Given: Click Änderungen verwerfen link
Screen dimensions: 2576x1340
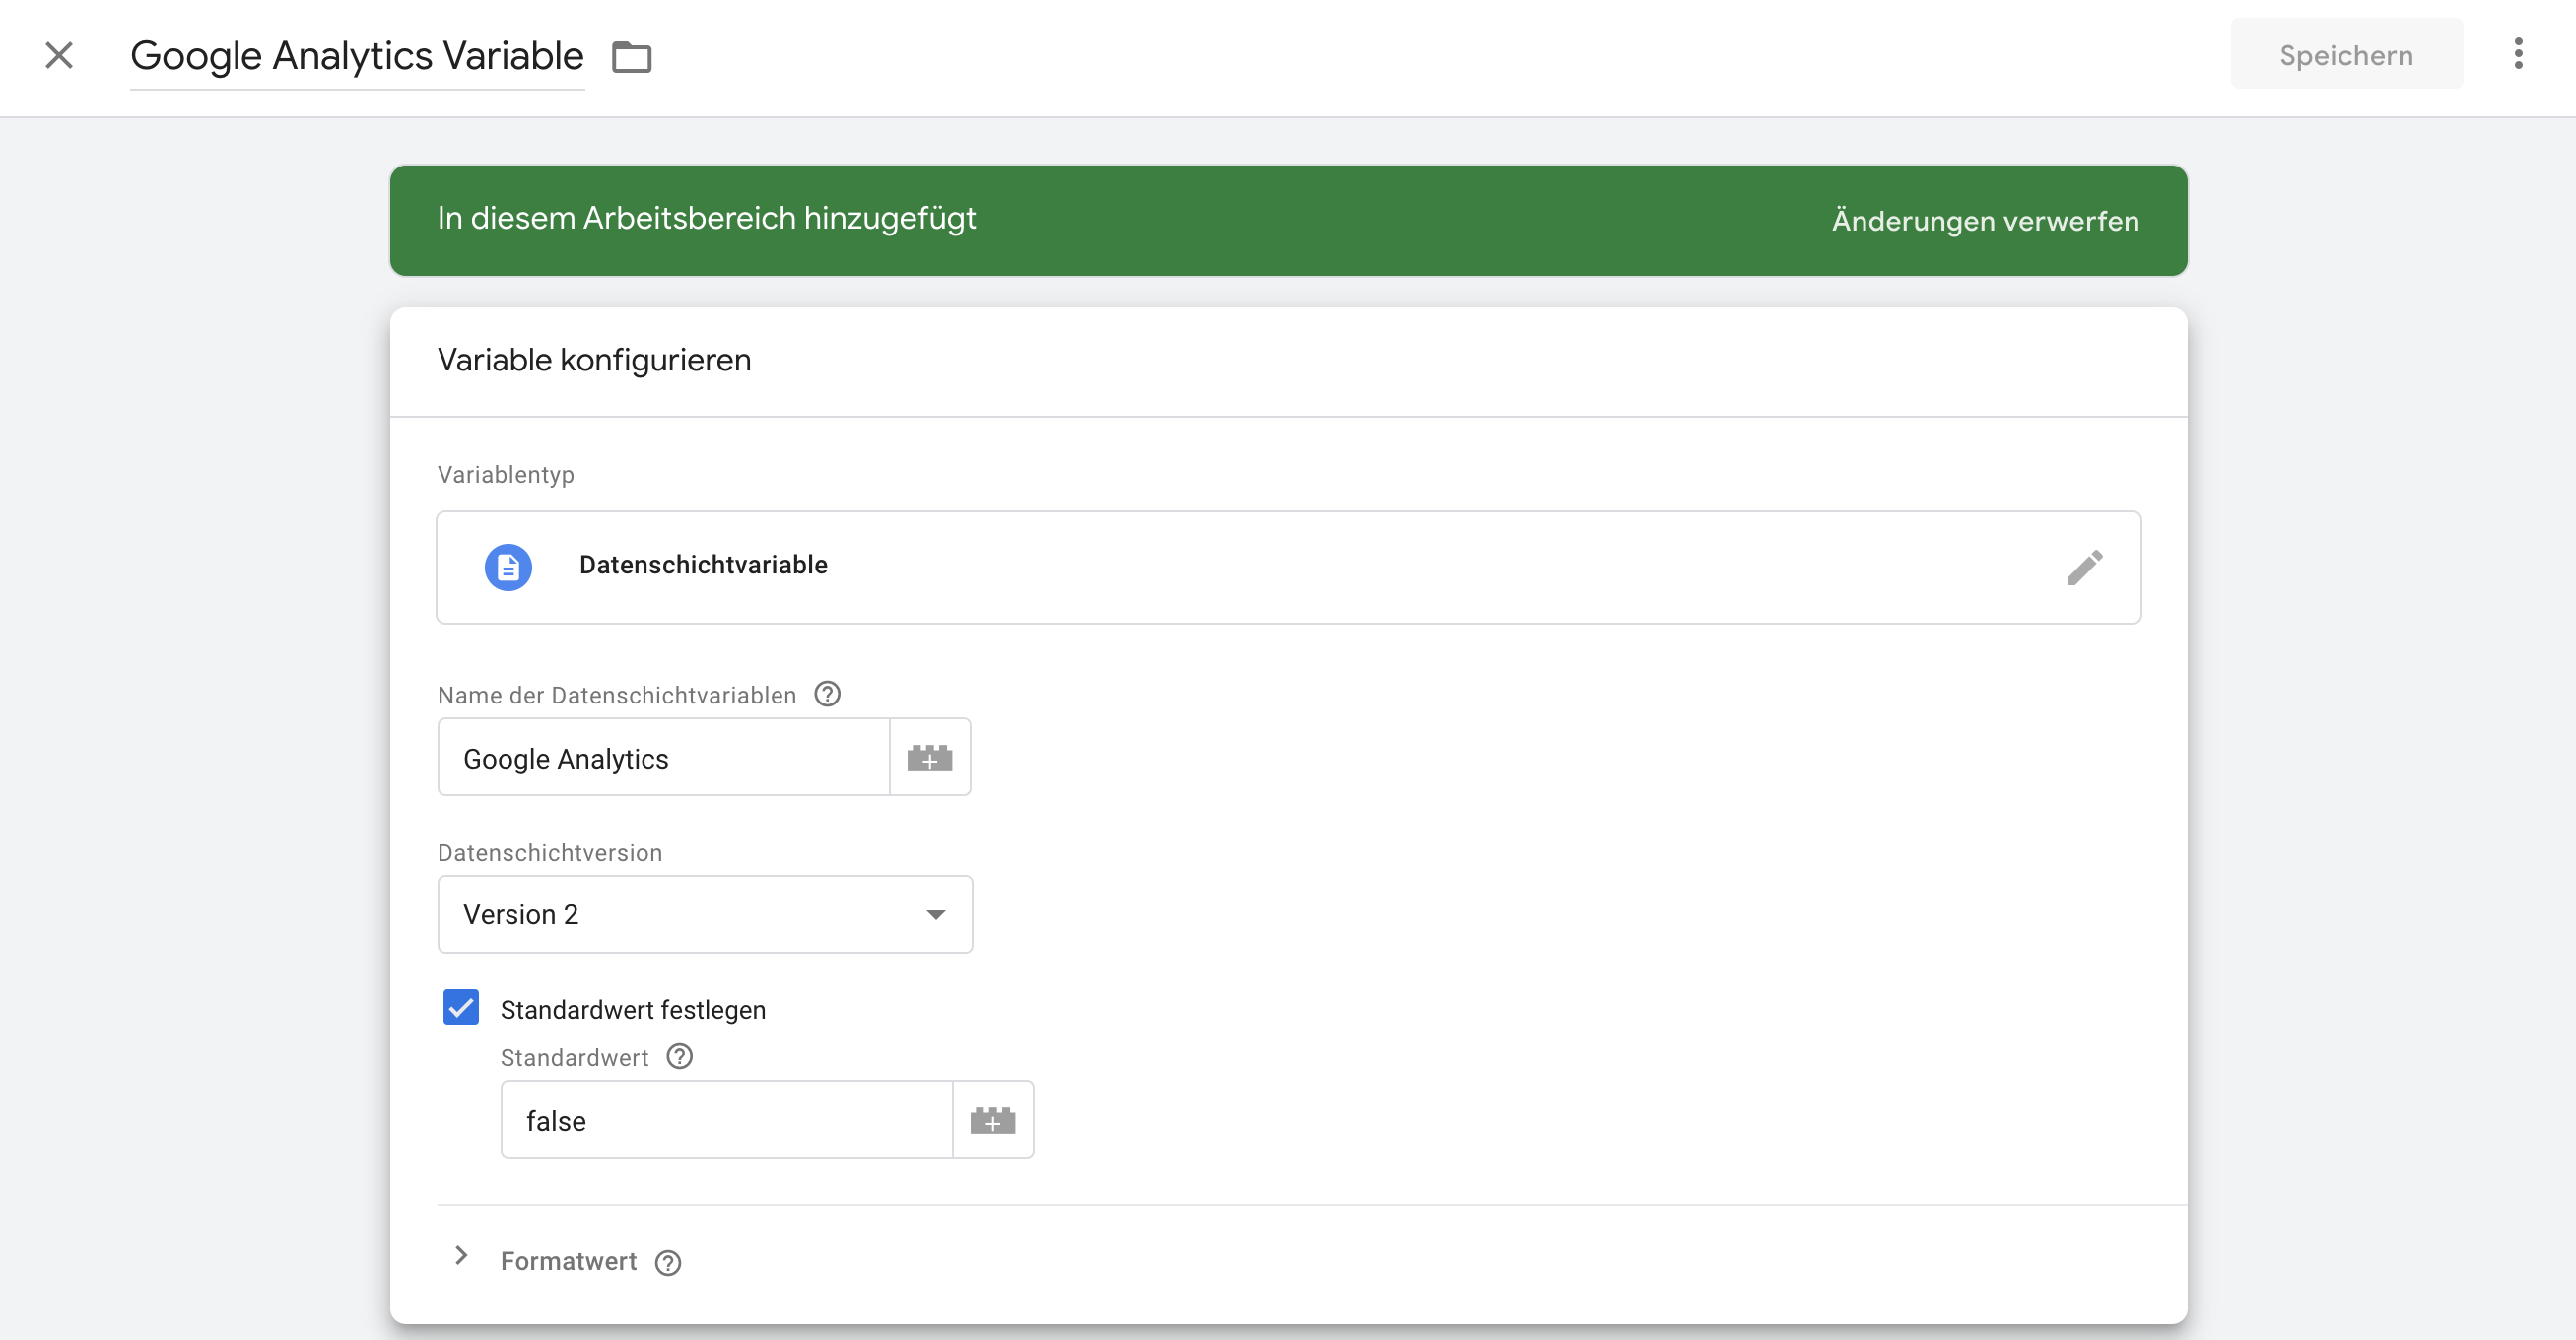Looking at the screenshot, I should coord(1985,220).
